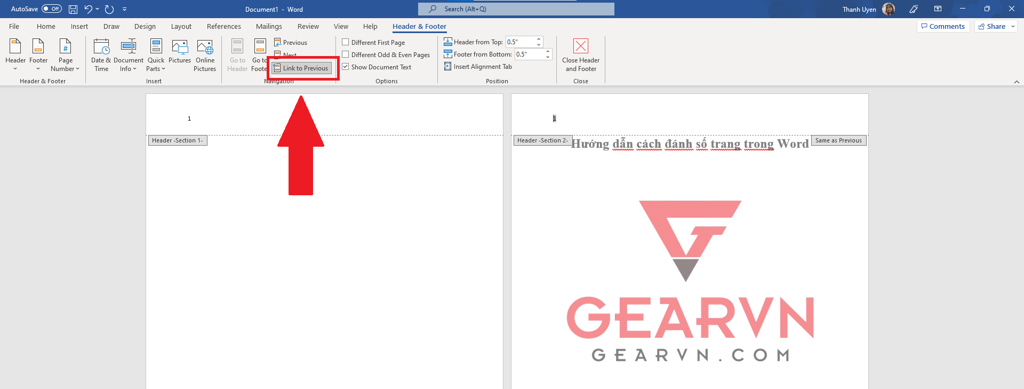Viewport: 1024px width, 389px height.
Task: Open the File menu
Action: click(x=14, y=27)
